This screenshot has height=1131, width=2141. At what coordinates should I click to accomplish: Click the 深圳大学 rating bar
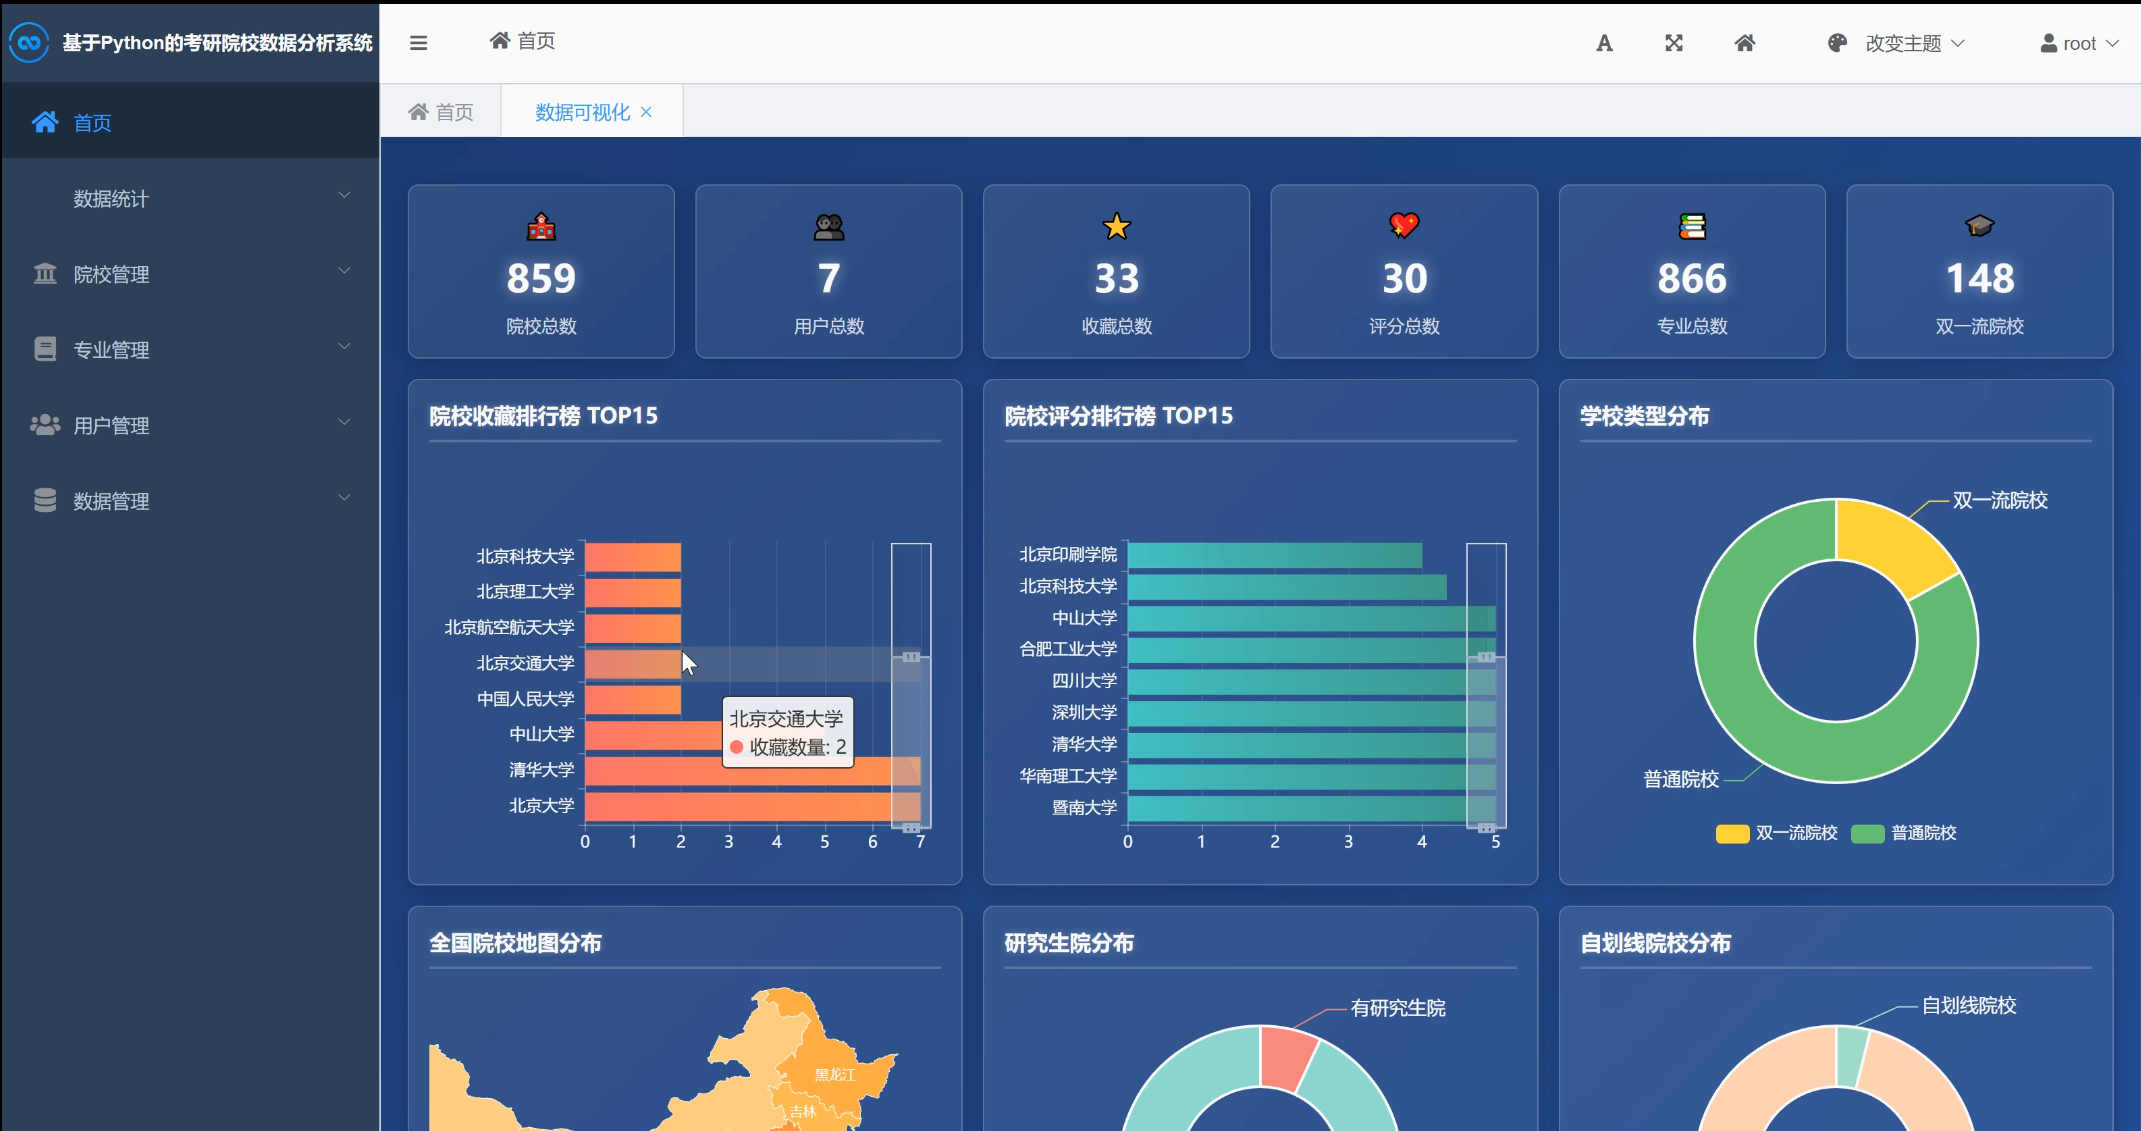(1312, 713)
